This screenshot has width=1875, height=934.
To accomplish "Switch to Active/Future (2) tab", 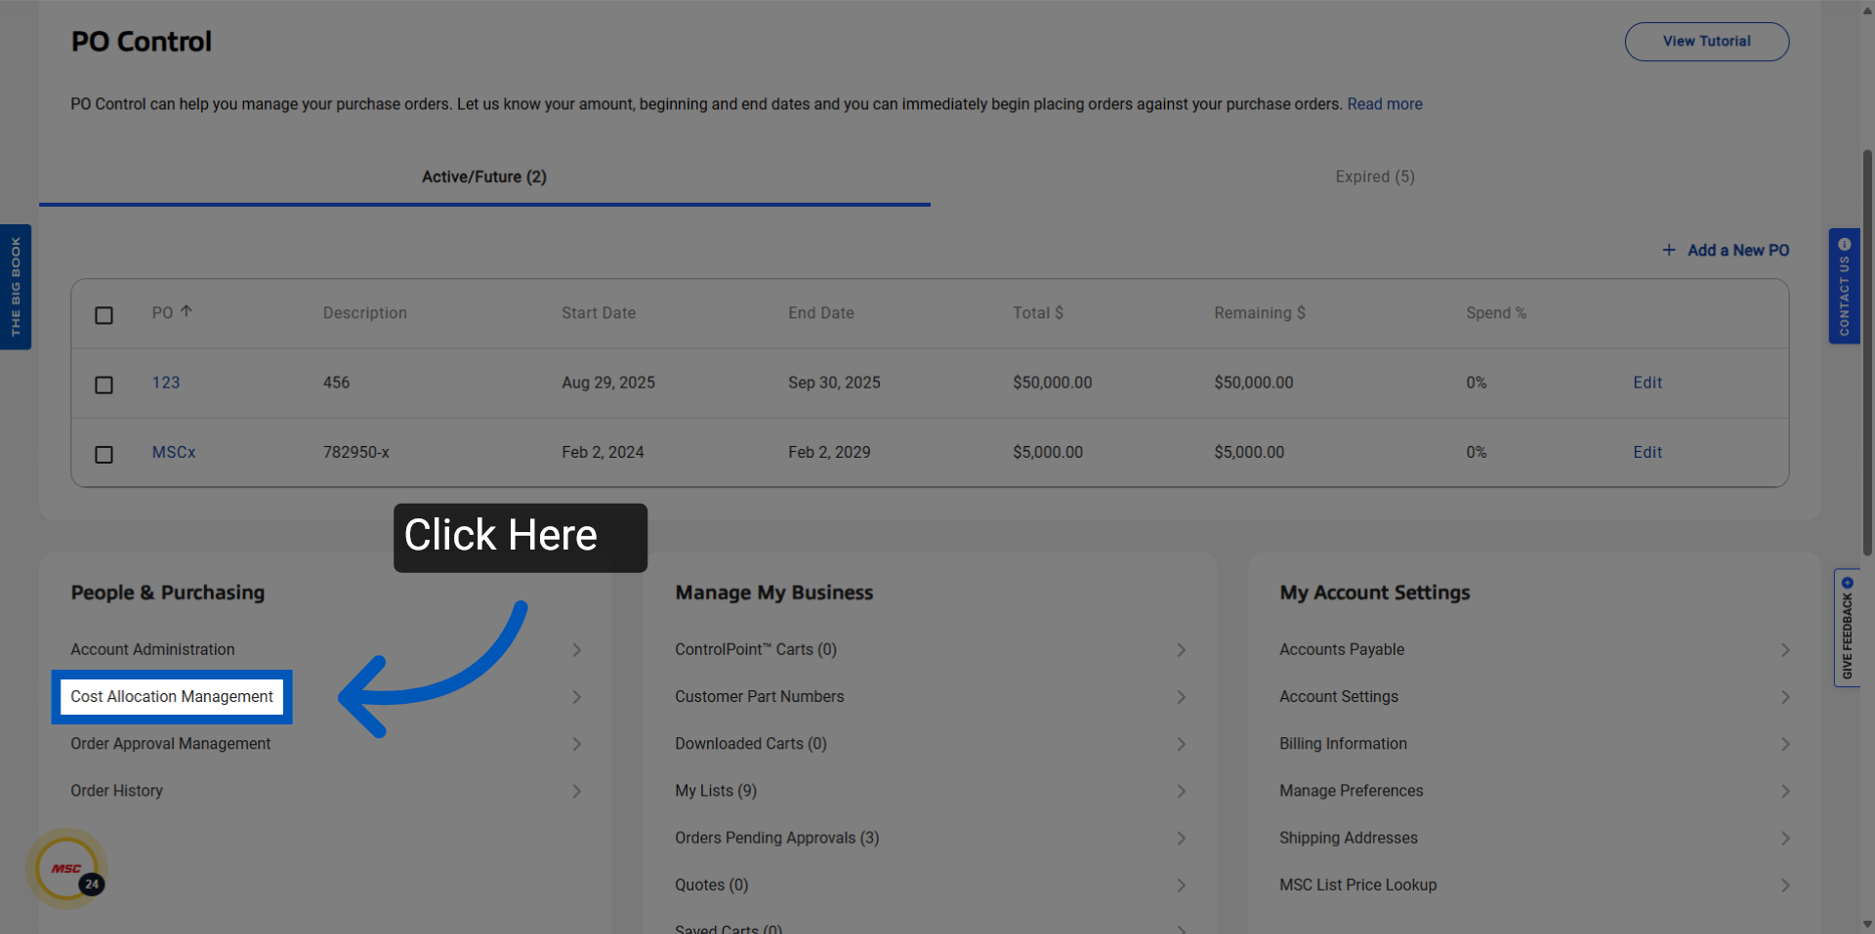I will coord(484,177).
